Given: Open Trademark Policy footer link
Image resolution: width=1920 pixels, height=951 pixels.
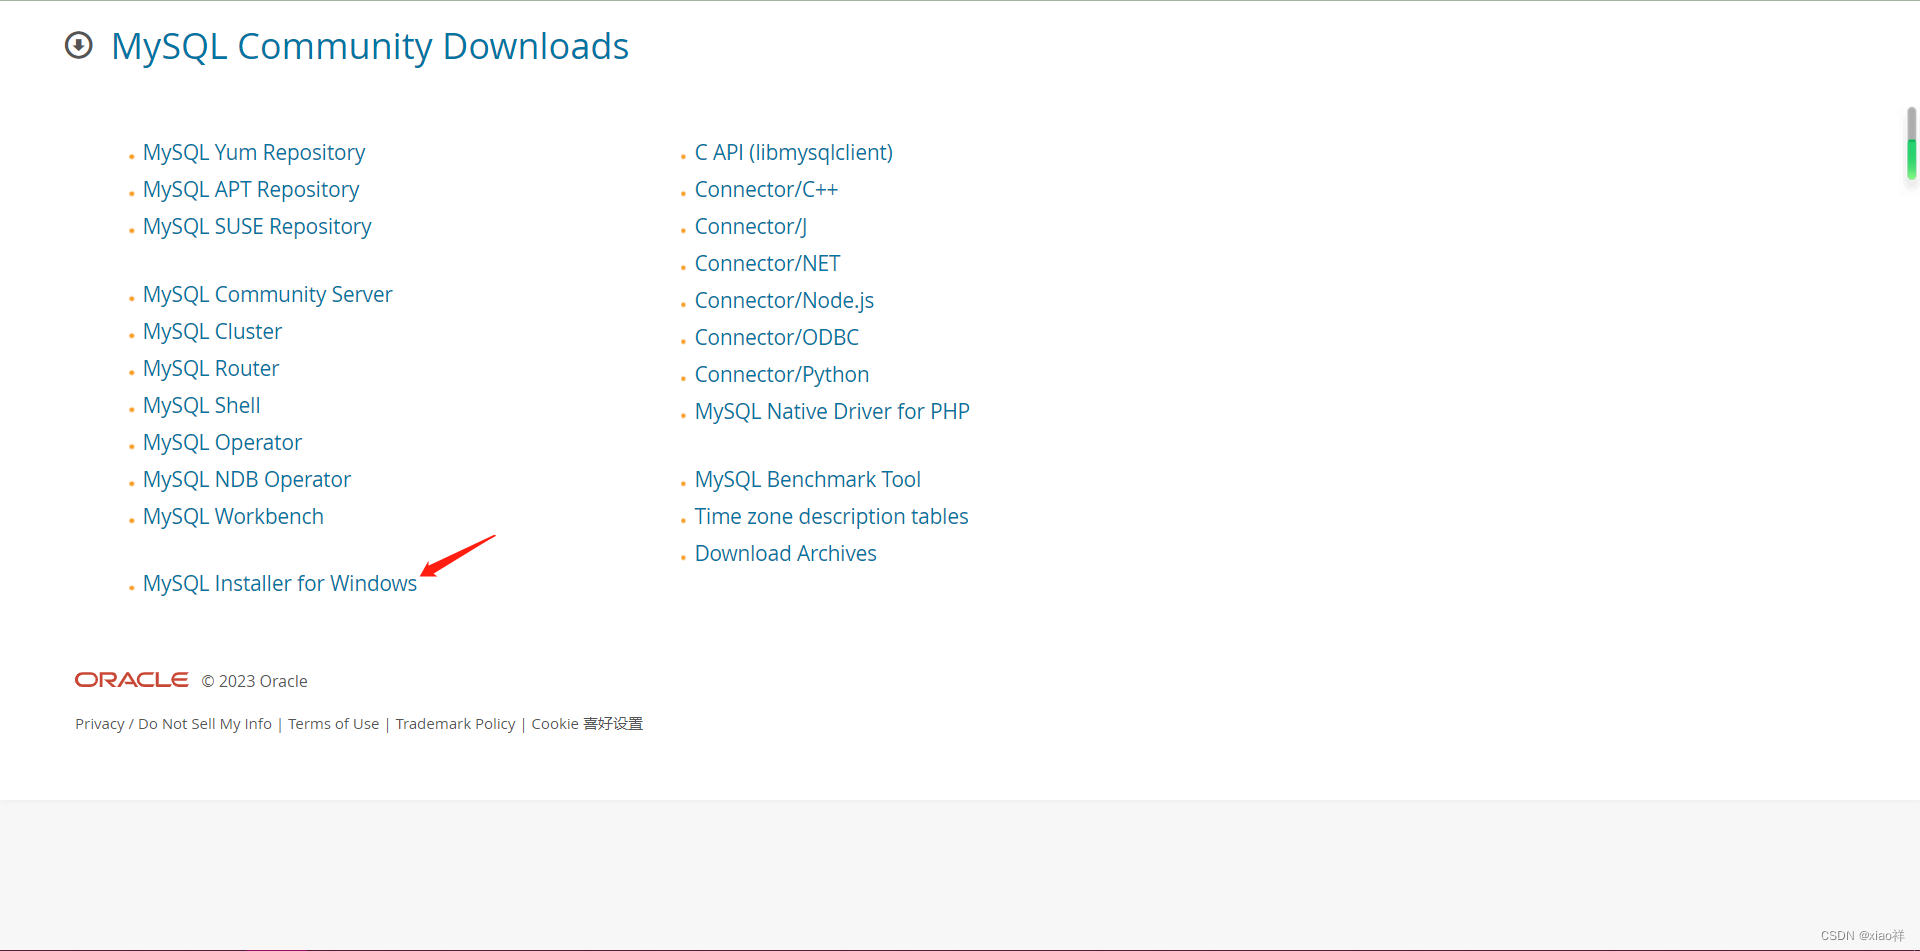Looking at the screenshot, I should [455, 724].
